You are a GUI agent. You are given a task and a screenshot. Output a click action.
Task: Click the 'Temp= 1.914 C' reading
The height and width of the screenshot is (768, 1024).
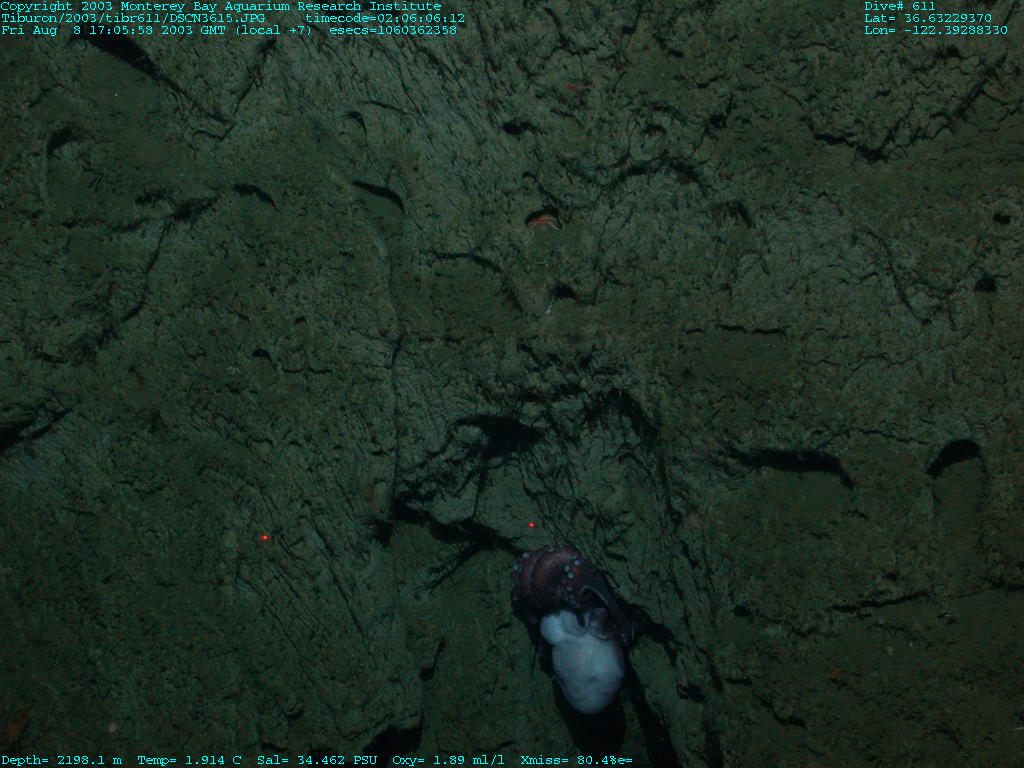click(x=189, y=760)
